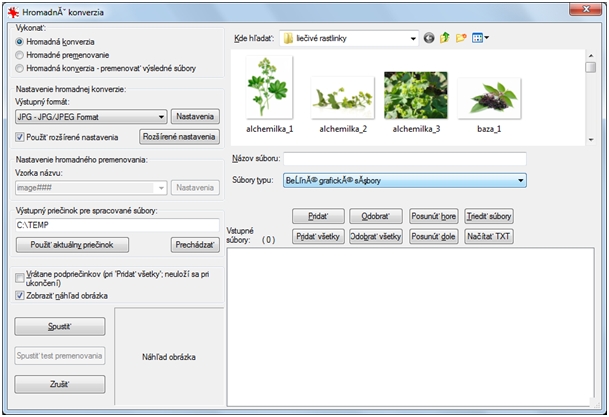Select the alchemilka_1 thumbnail
609x417 pixels.
[269, 87]
